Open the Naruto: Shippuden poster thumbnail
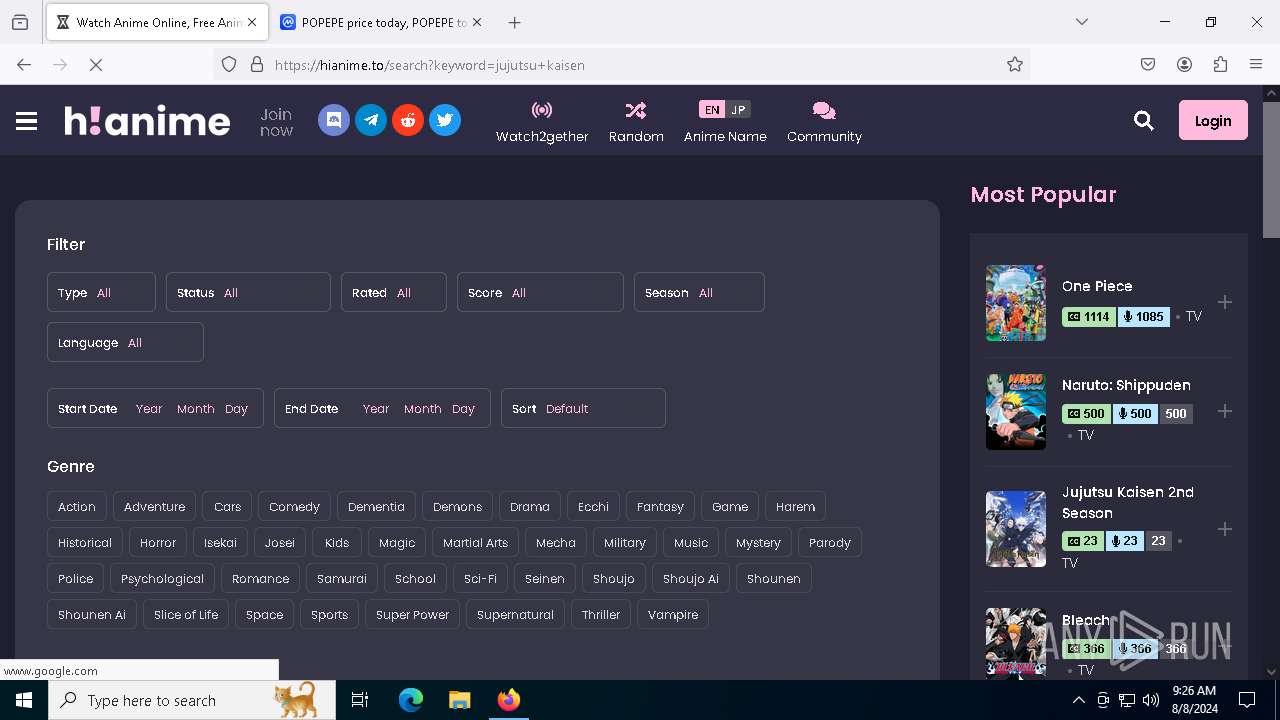 (x=1016, y=412)
